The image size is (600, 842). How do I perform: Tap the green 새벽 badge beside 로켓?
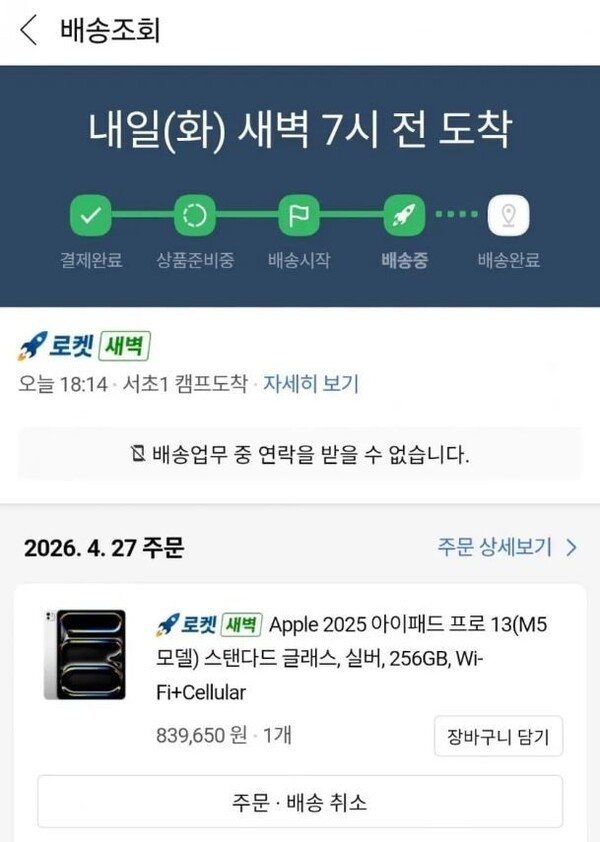click(x=125, y=346)
